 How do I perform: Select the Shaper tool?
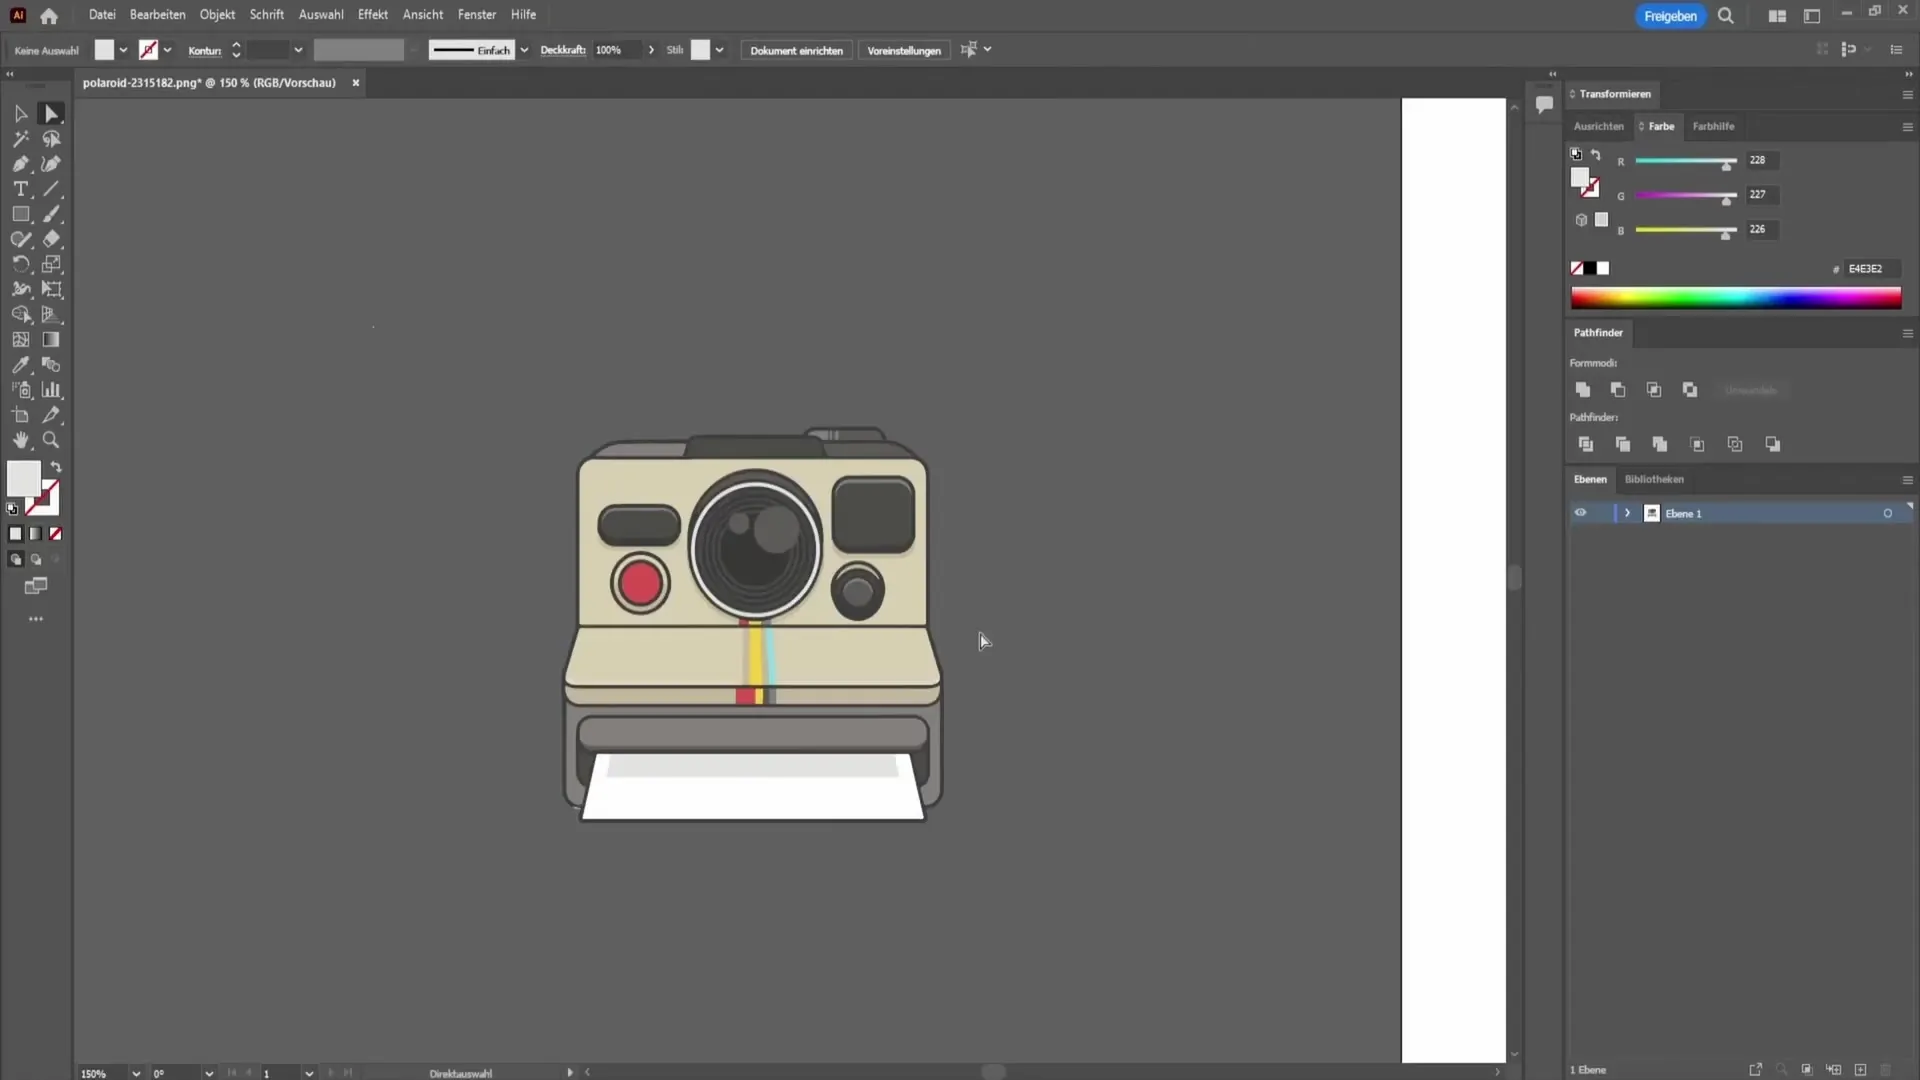coord(21,239)
